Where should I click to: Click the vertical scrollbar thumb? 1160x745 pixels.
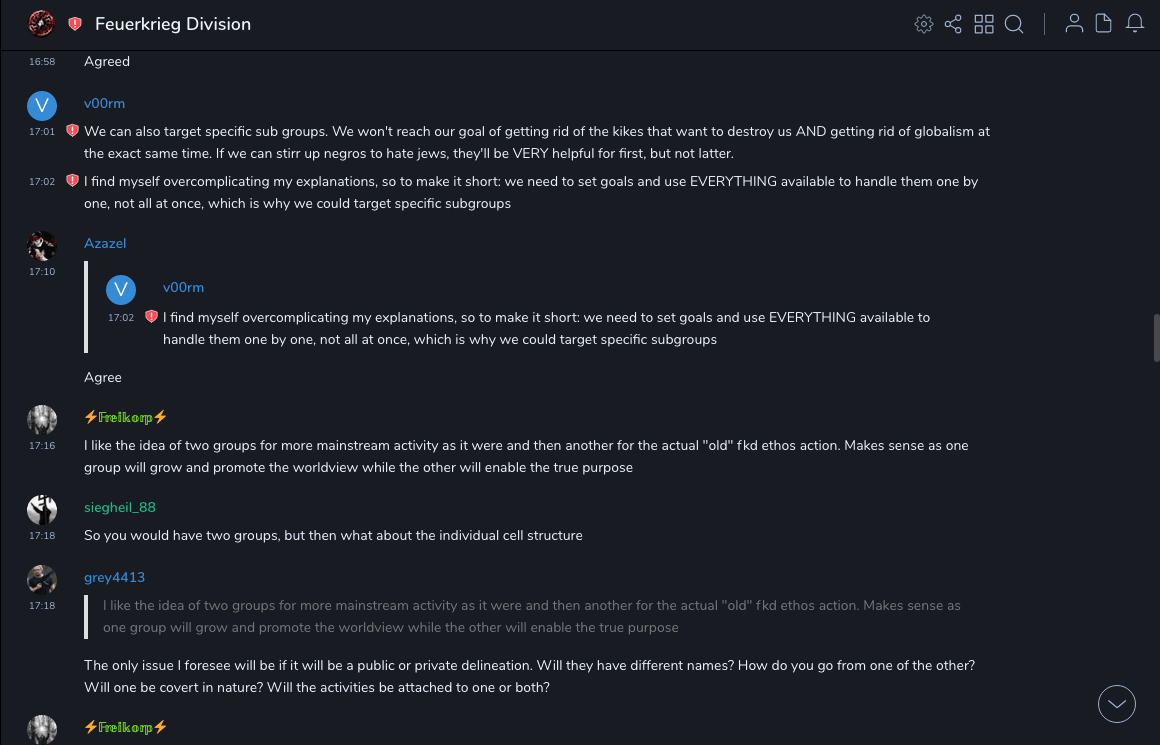pos(1156,337)
